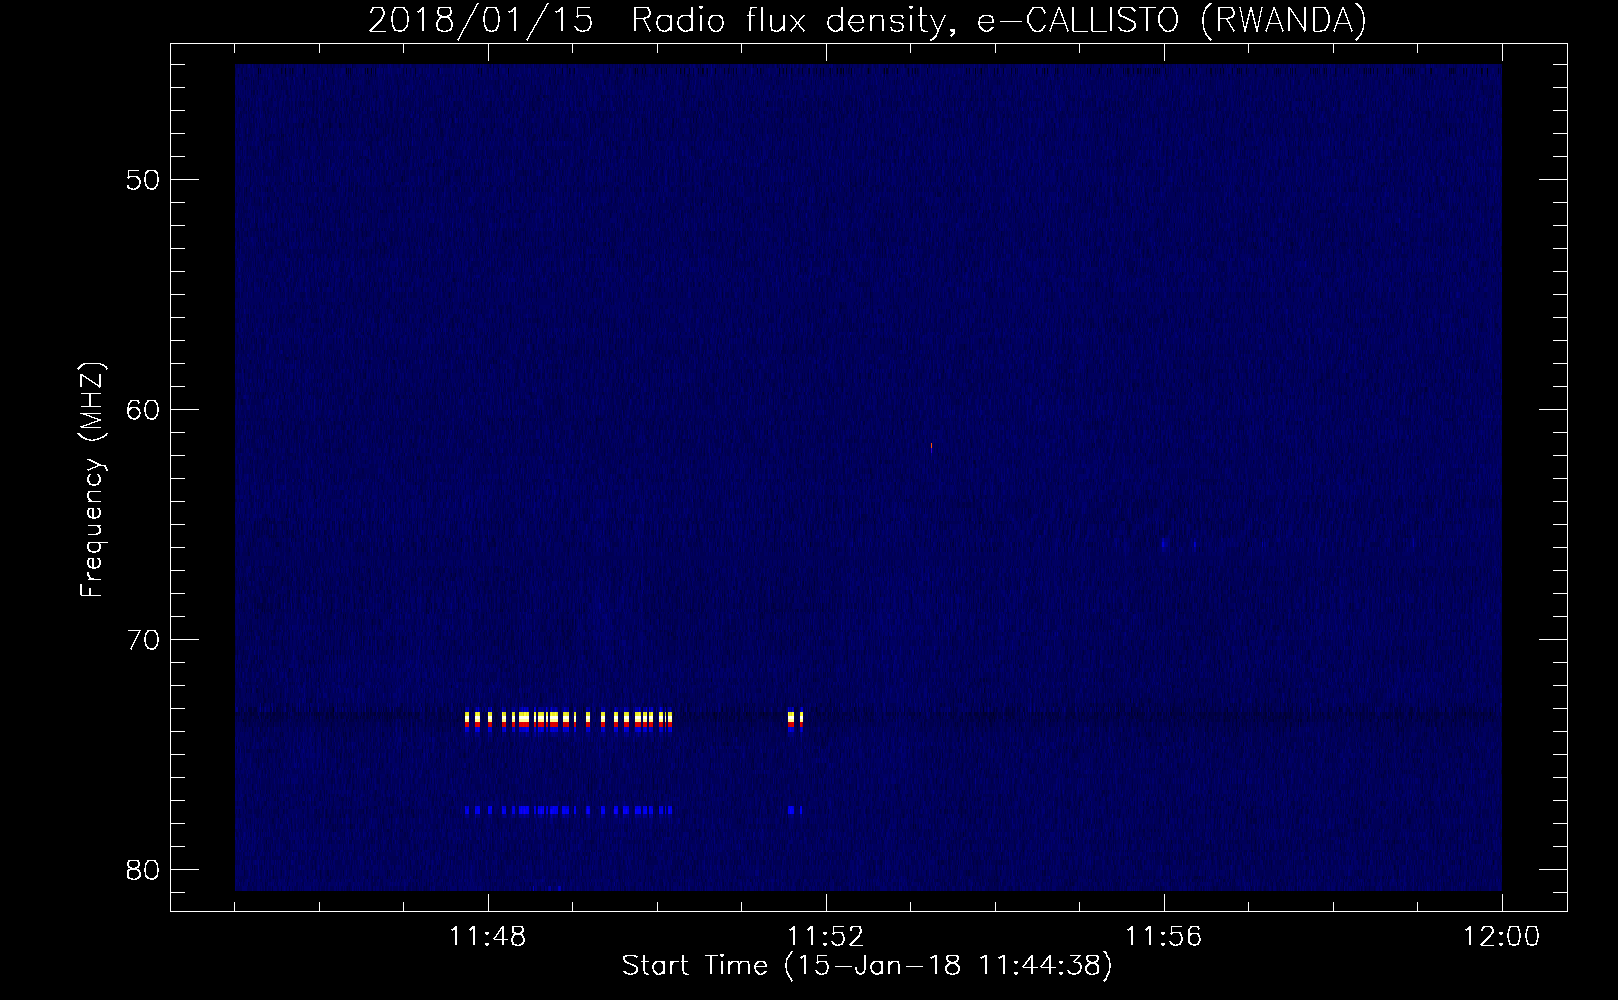Click the faint blue band near 77 MHz
Viewport: 1618px width, 1000px height.
pyautogui.click(x=569, y=810)
